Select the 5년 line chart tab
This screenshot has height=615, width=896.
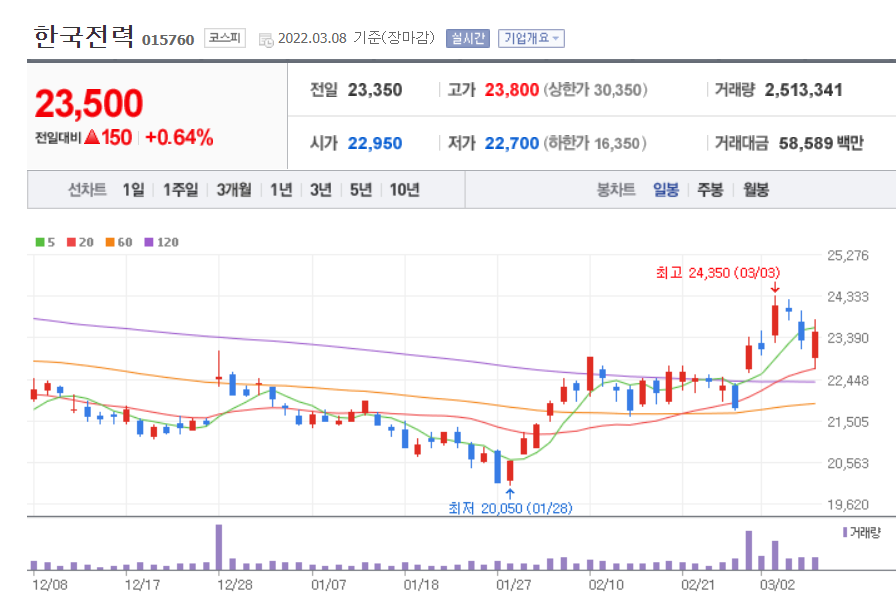[x=361, y=189]
